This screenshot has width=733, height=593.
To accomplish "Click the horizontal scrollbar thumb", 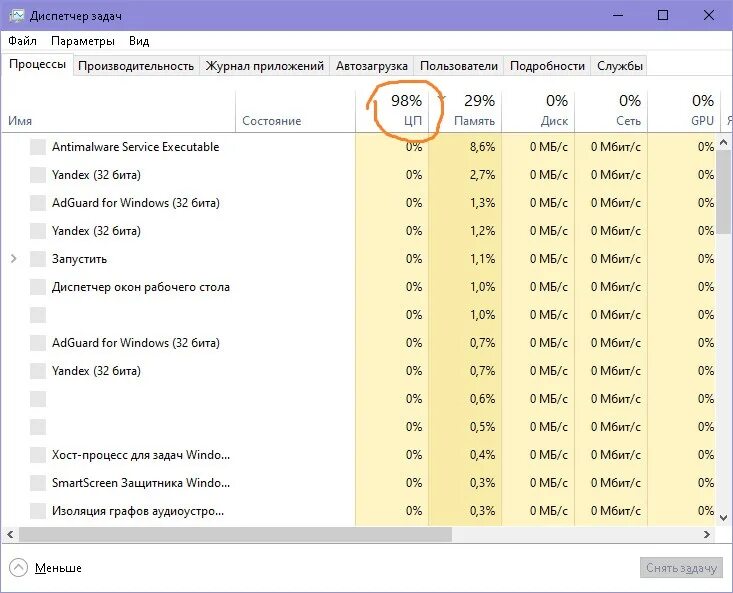I will 235,534.
